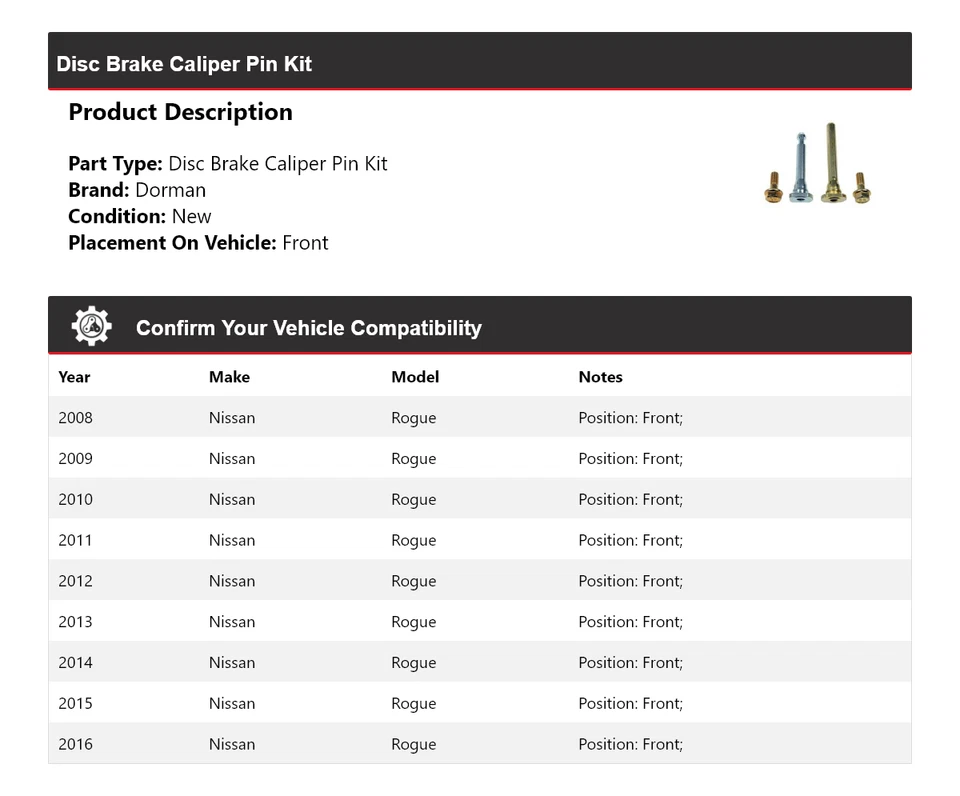The height and width of the screenshot is (796, 960).
Task: Select the Rogue model in the 2015 row
Action: 414,704
